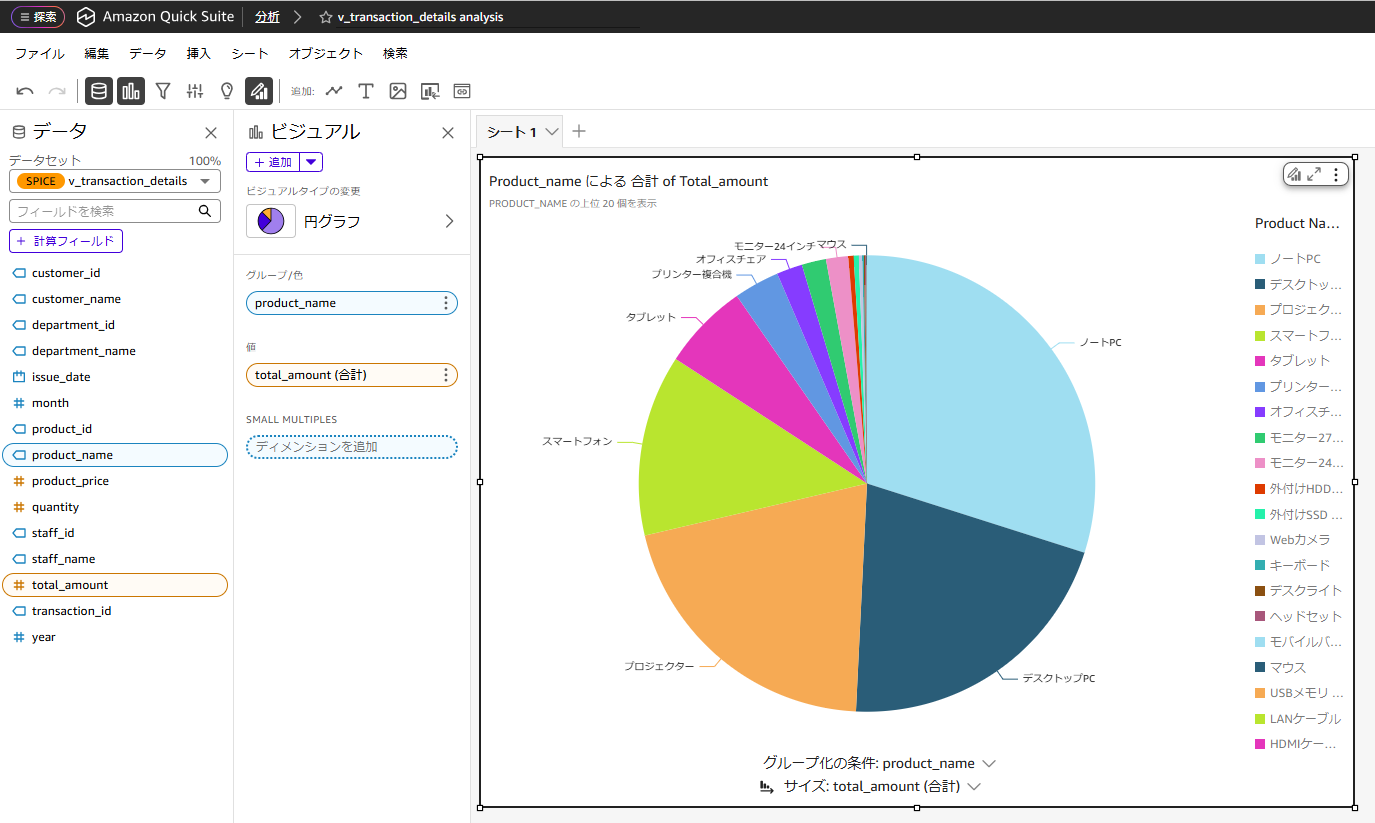Open the parameters sliders icon in toolbar
Screen dimensions: 1375x823
pos(195,91)
